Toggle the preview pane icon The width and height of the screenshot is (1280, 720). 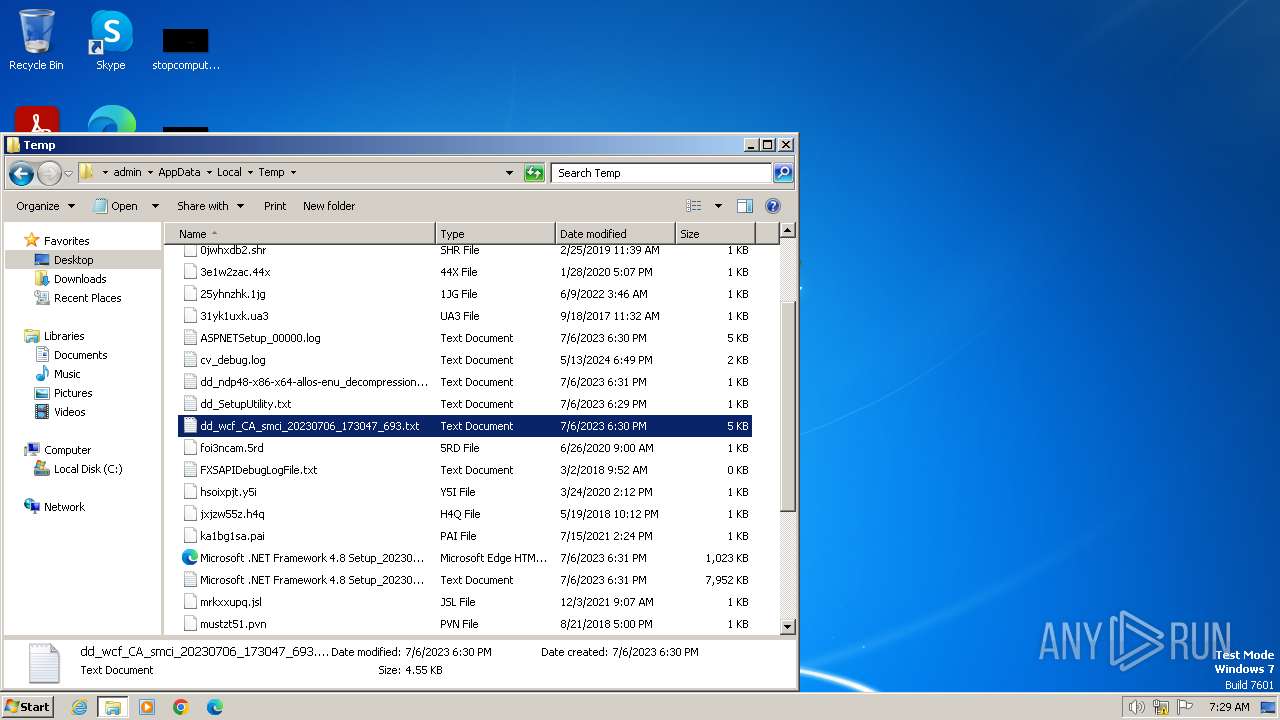point(745,206)
